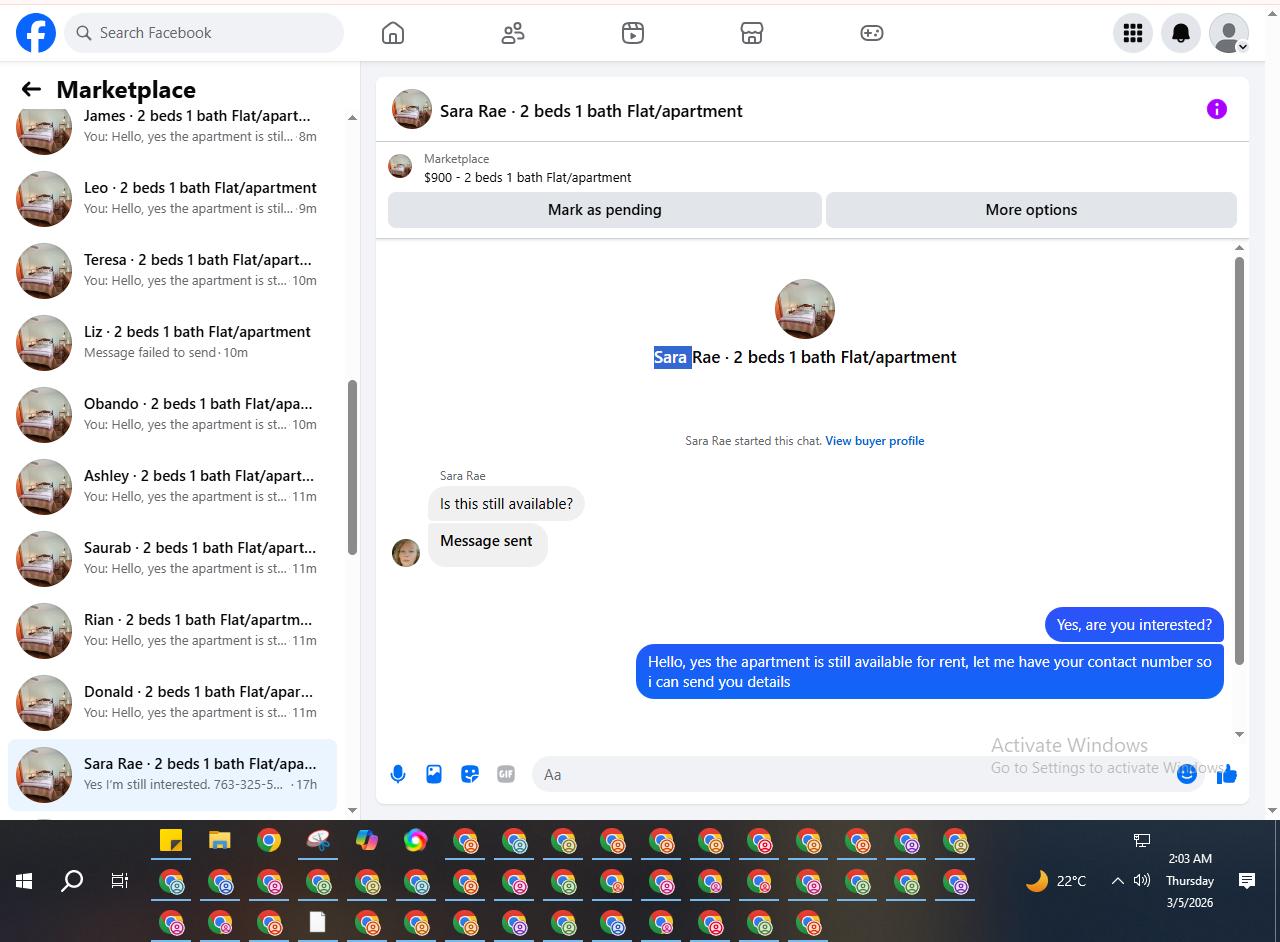The image size is (1280, 942).
Task: Select the Saurab conversation
Action: coord(172,559)
